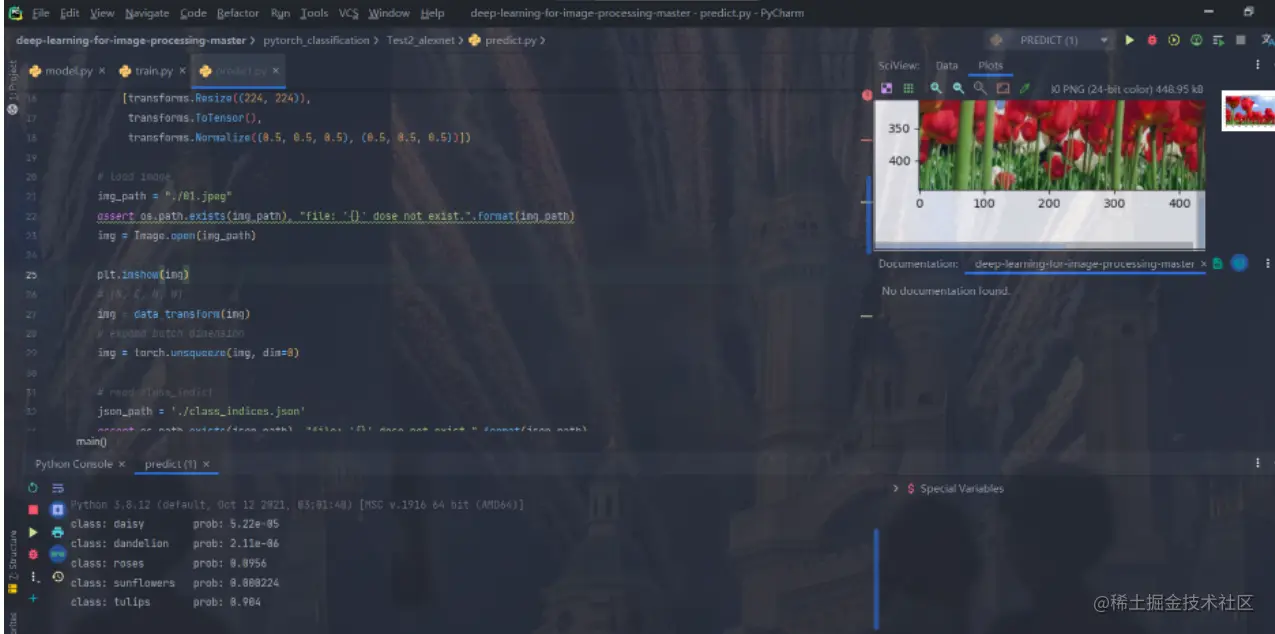The height and width of the screenshot is (634, 1275).
Task: Click the class: tulips output line
Action: (166, 602)
